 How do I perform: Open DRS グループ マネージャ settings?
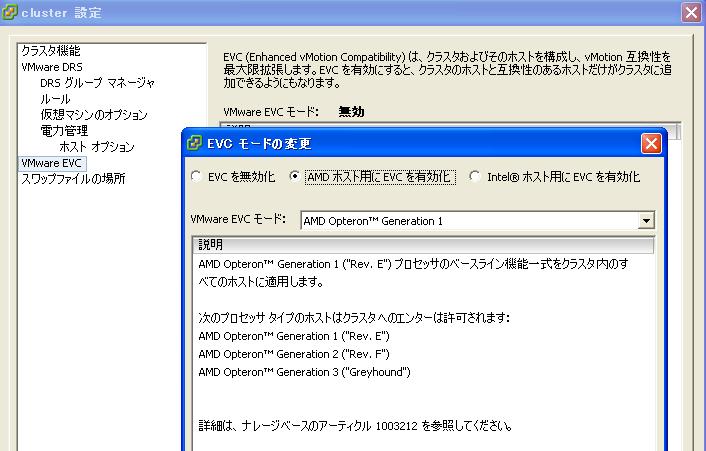tap(97, 83)
